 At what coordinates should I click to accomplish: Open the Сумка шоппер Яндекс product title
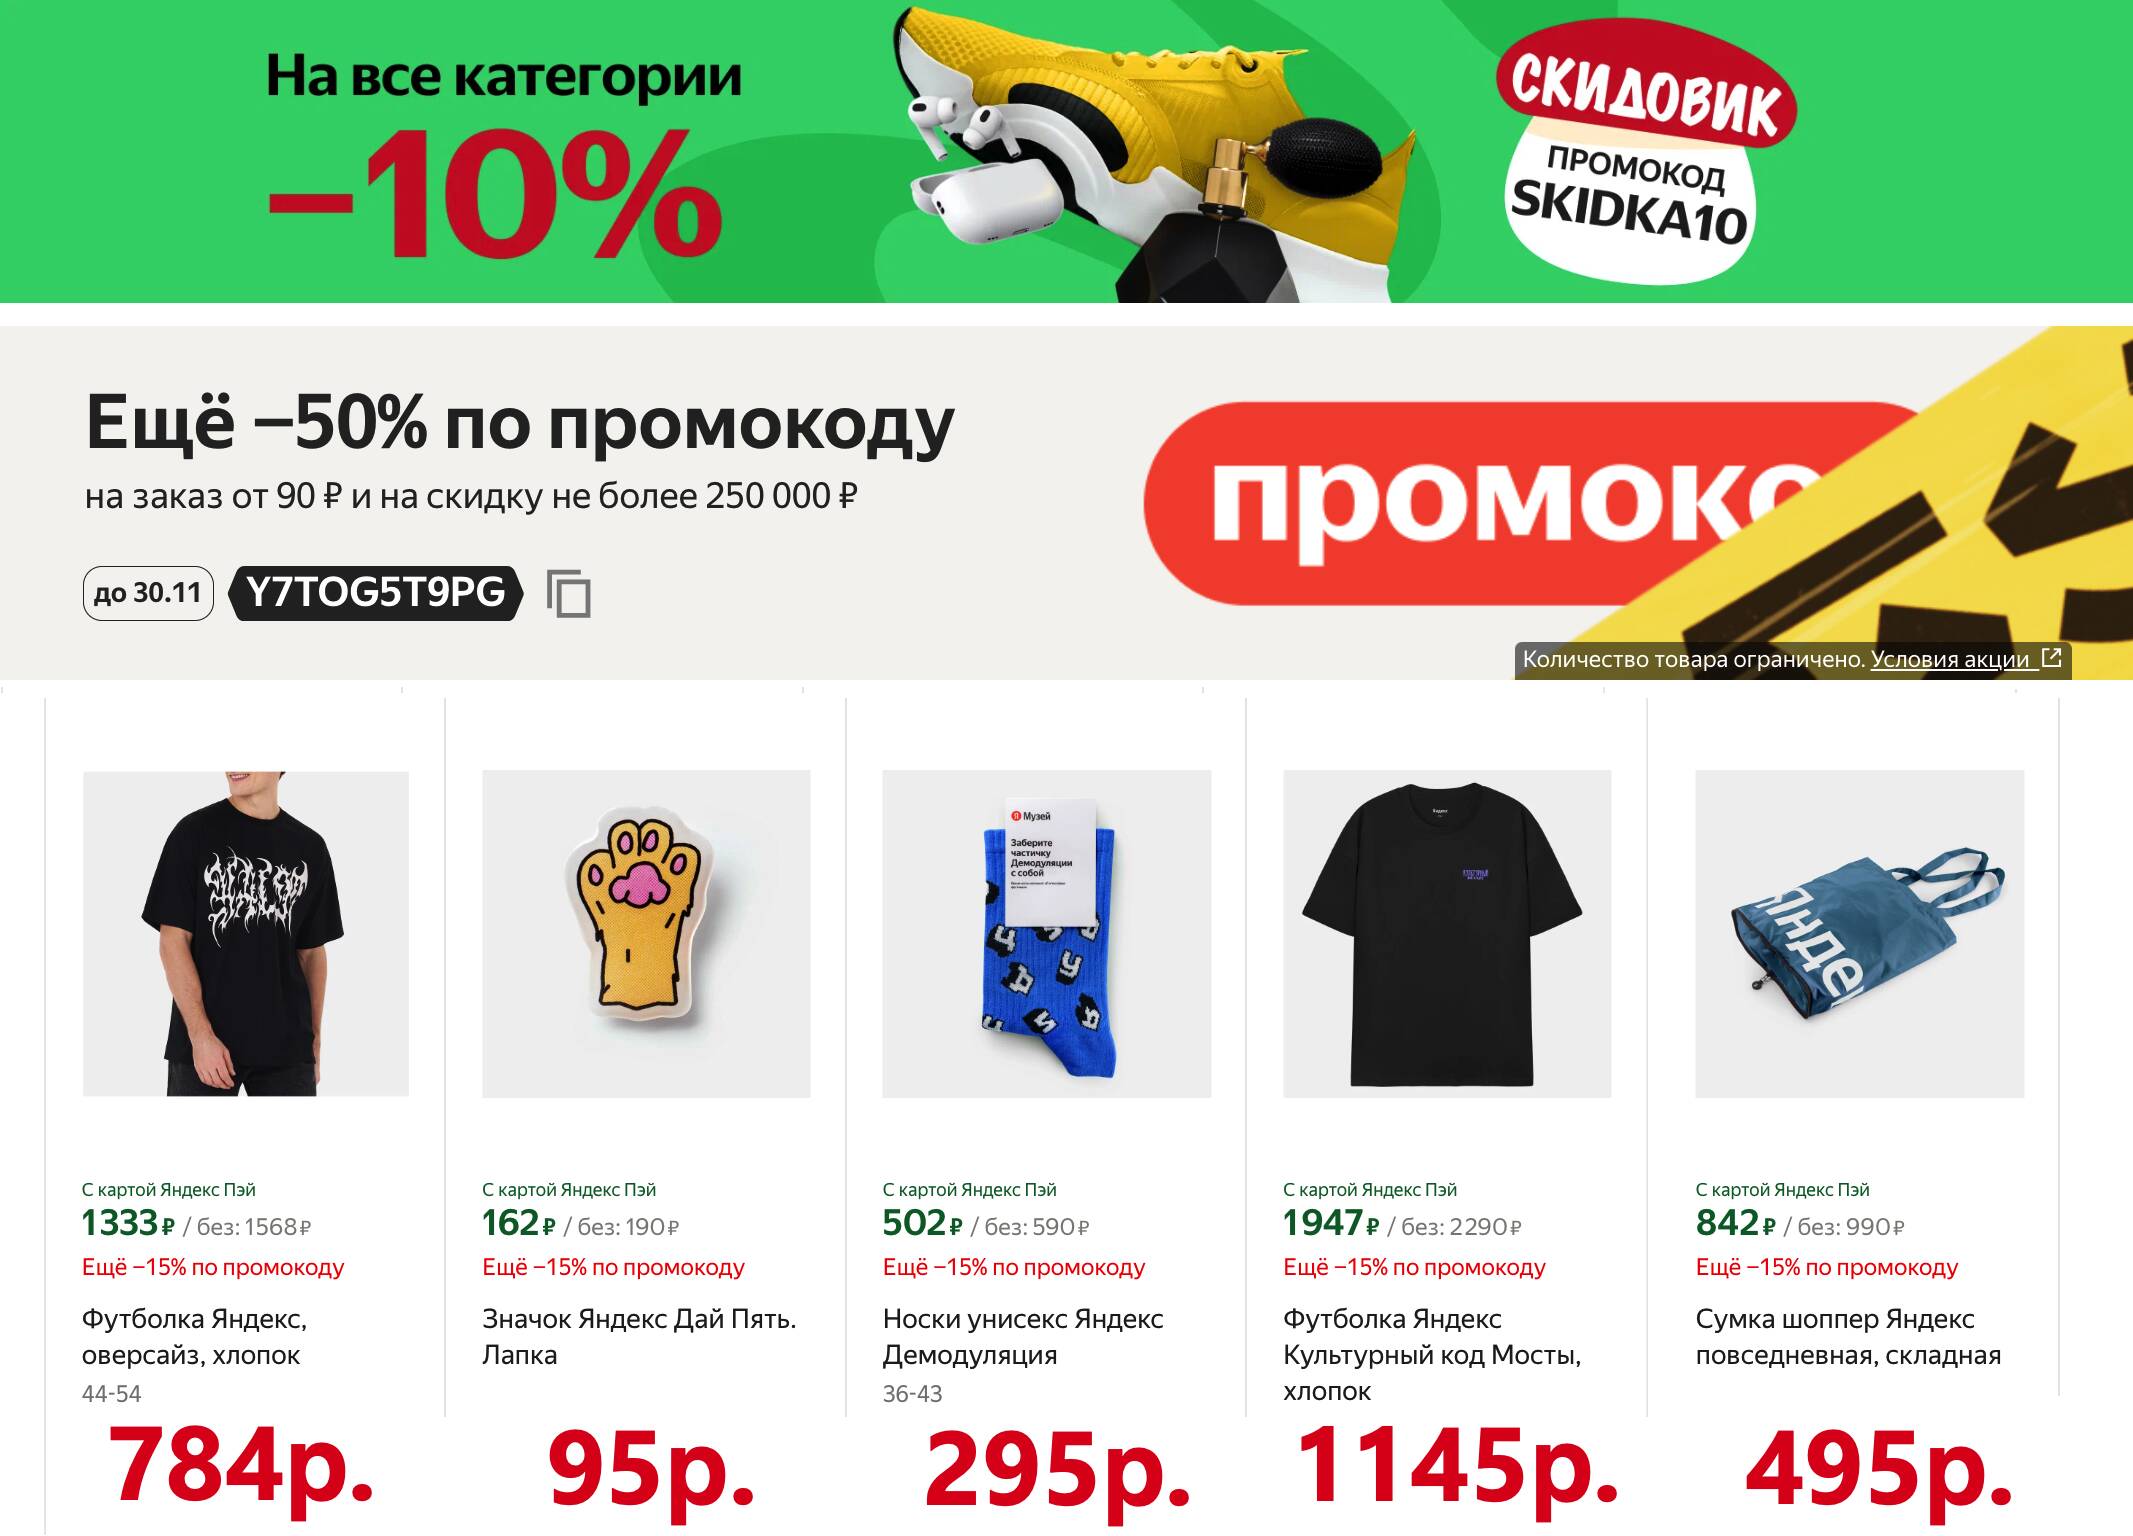pos(1848,1337)
